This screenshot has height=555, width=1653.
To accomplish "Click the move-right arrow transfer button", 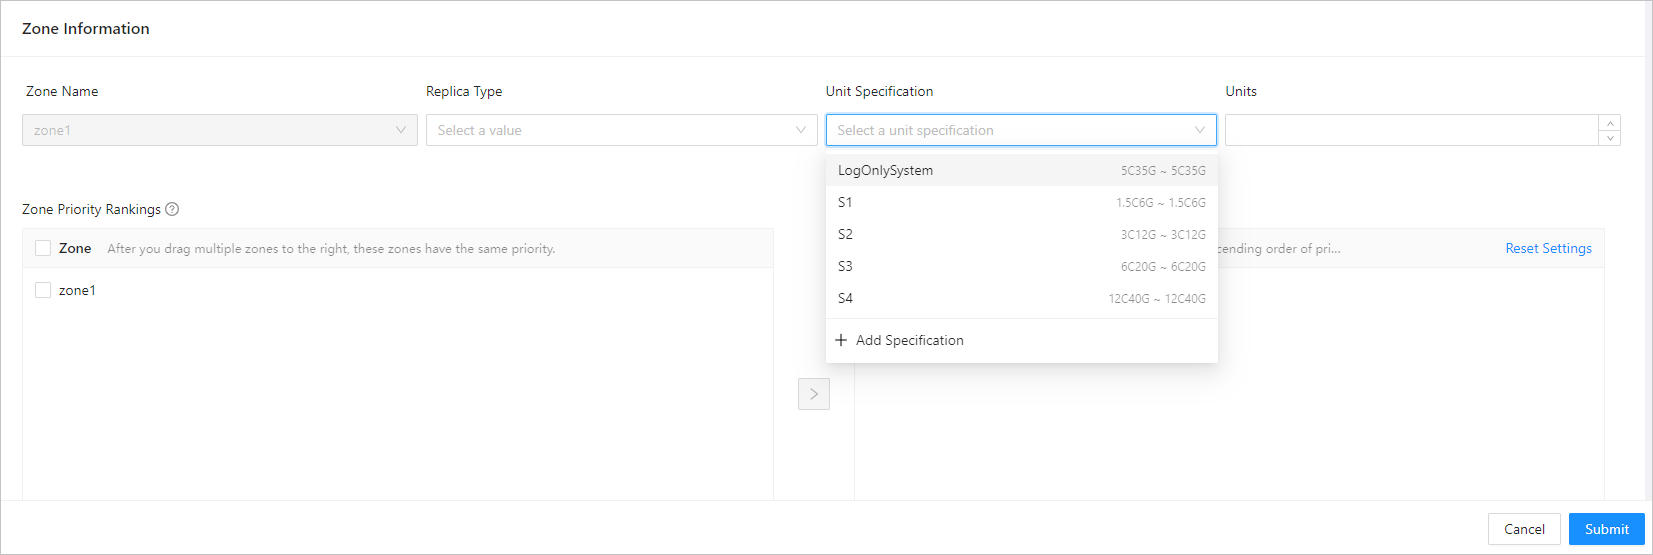I will 814,394.
